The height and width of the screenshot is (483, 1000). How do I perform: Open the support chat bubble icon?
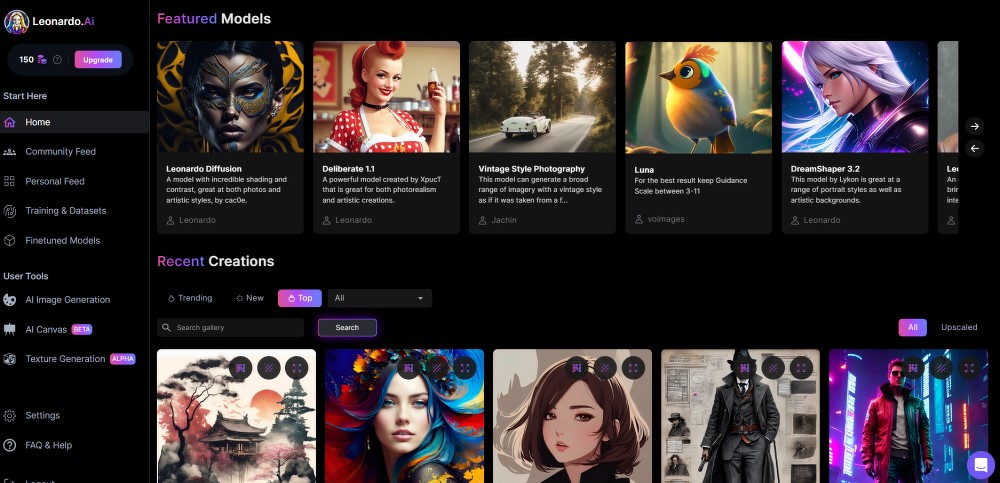(x=980, y=464)
